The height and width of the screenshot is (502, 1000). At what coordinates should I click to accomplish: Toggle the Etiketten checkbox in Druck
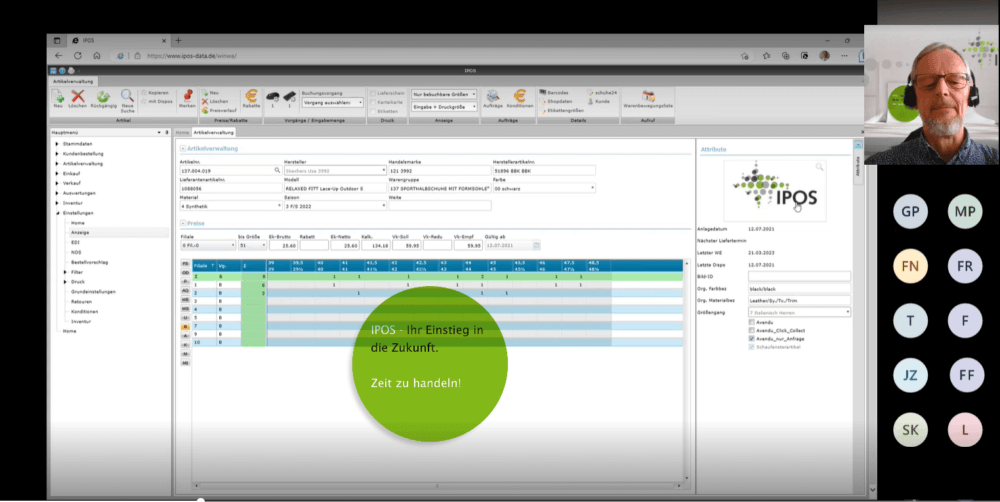coord(372,111)
